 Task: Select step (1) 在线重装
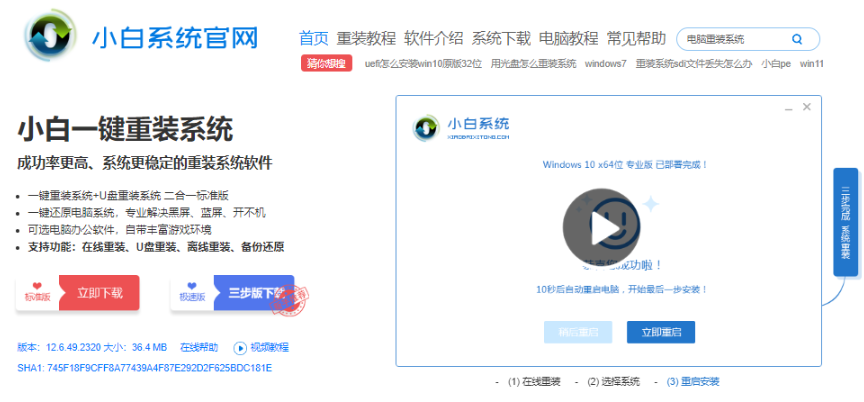534,382
